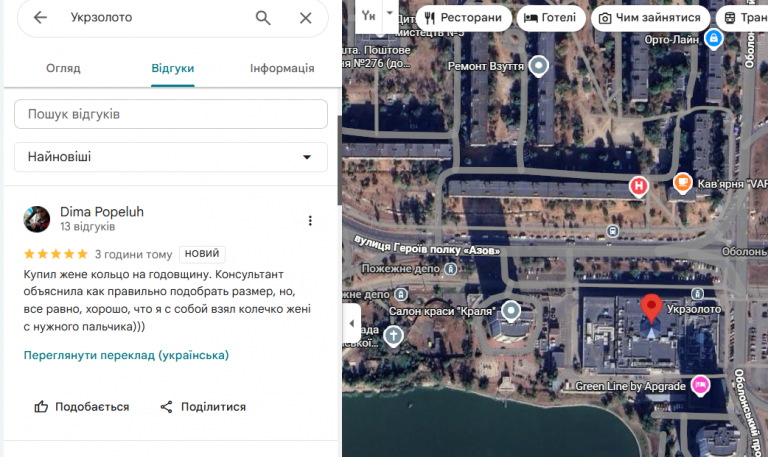Filter map by Ресторани chip

tap(464, 18)
